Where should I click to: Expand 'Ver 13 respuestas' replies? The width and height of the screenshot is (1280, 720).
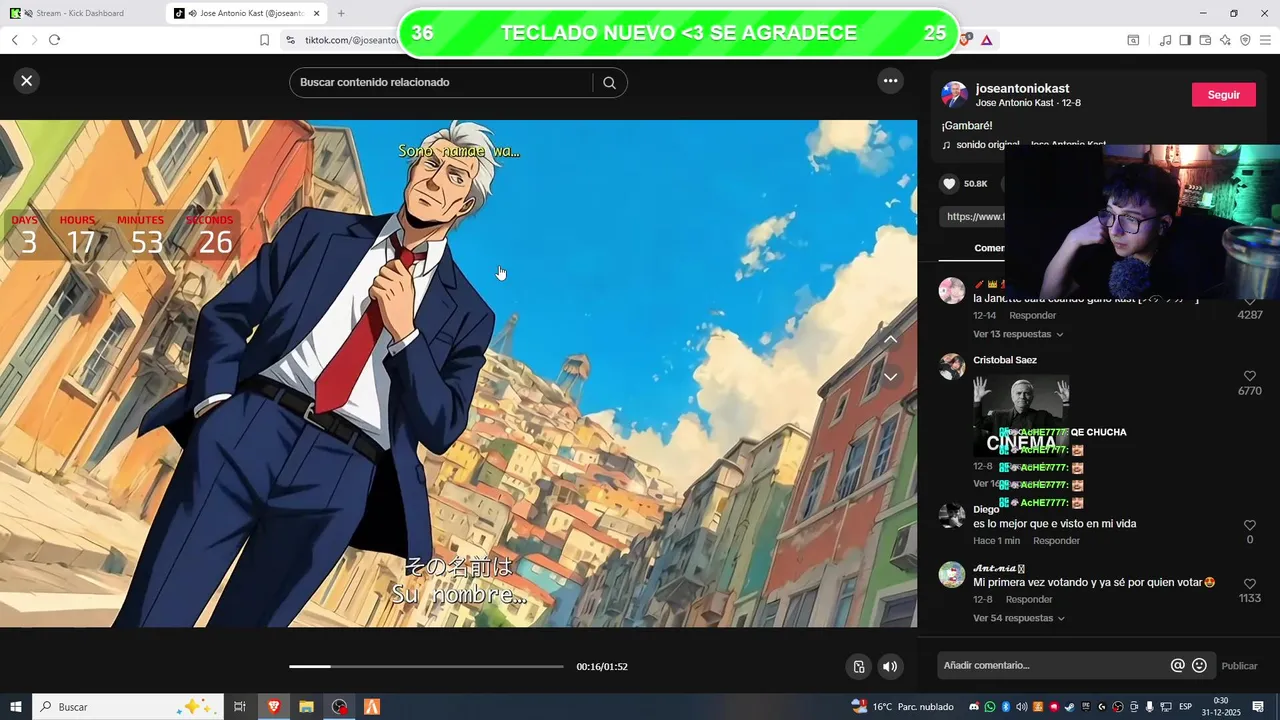click(1018, 334)
